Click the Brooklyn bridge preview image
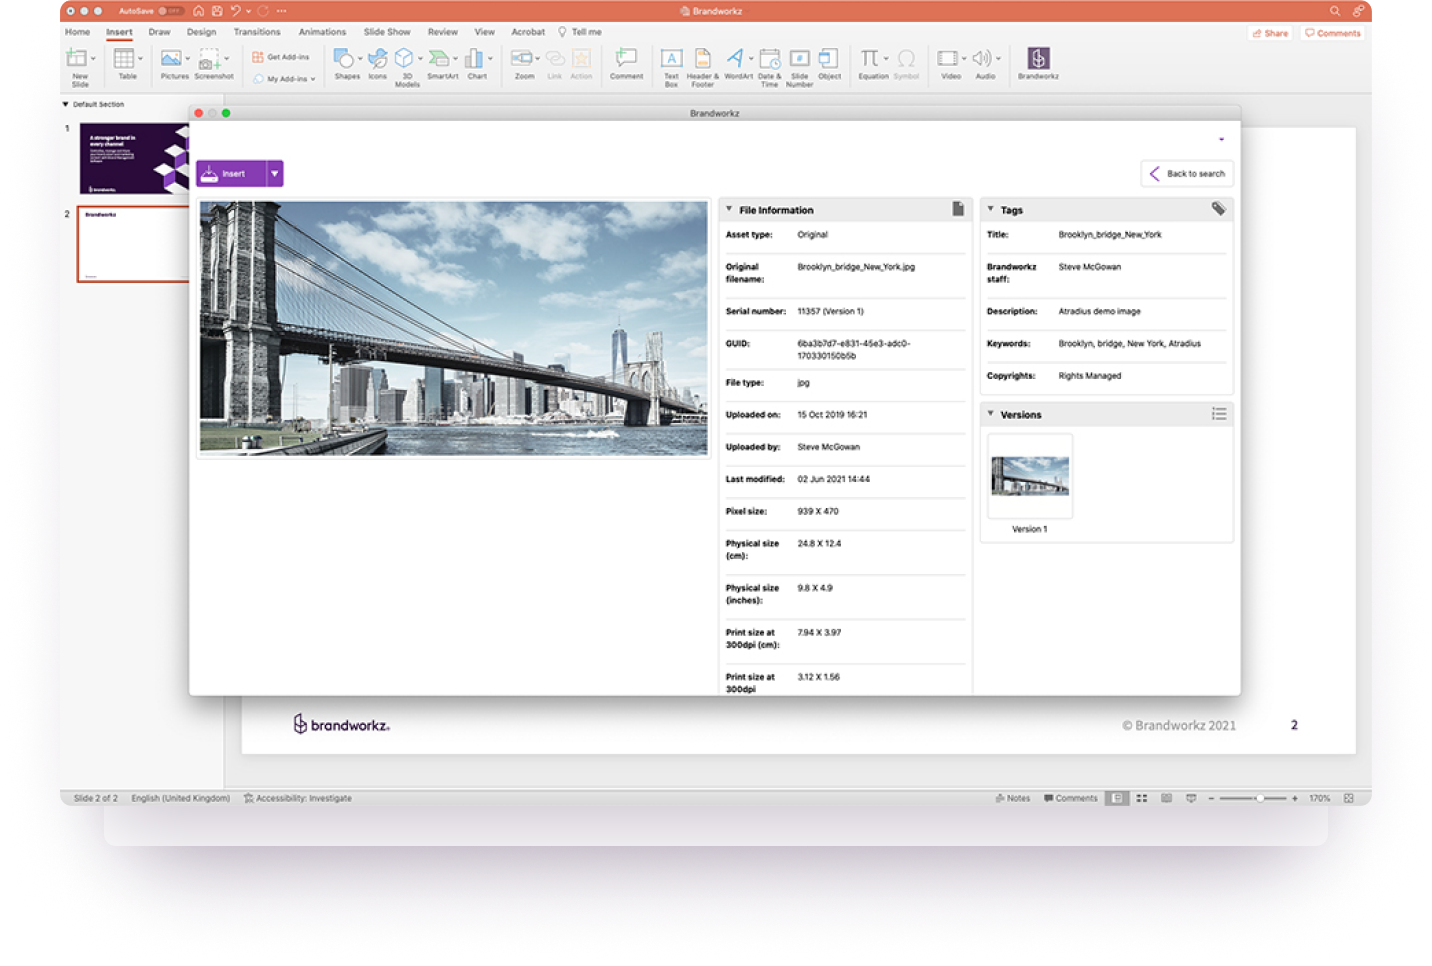1432x966 pixels. click(x=453, y=328)
